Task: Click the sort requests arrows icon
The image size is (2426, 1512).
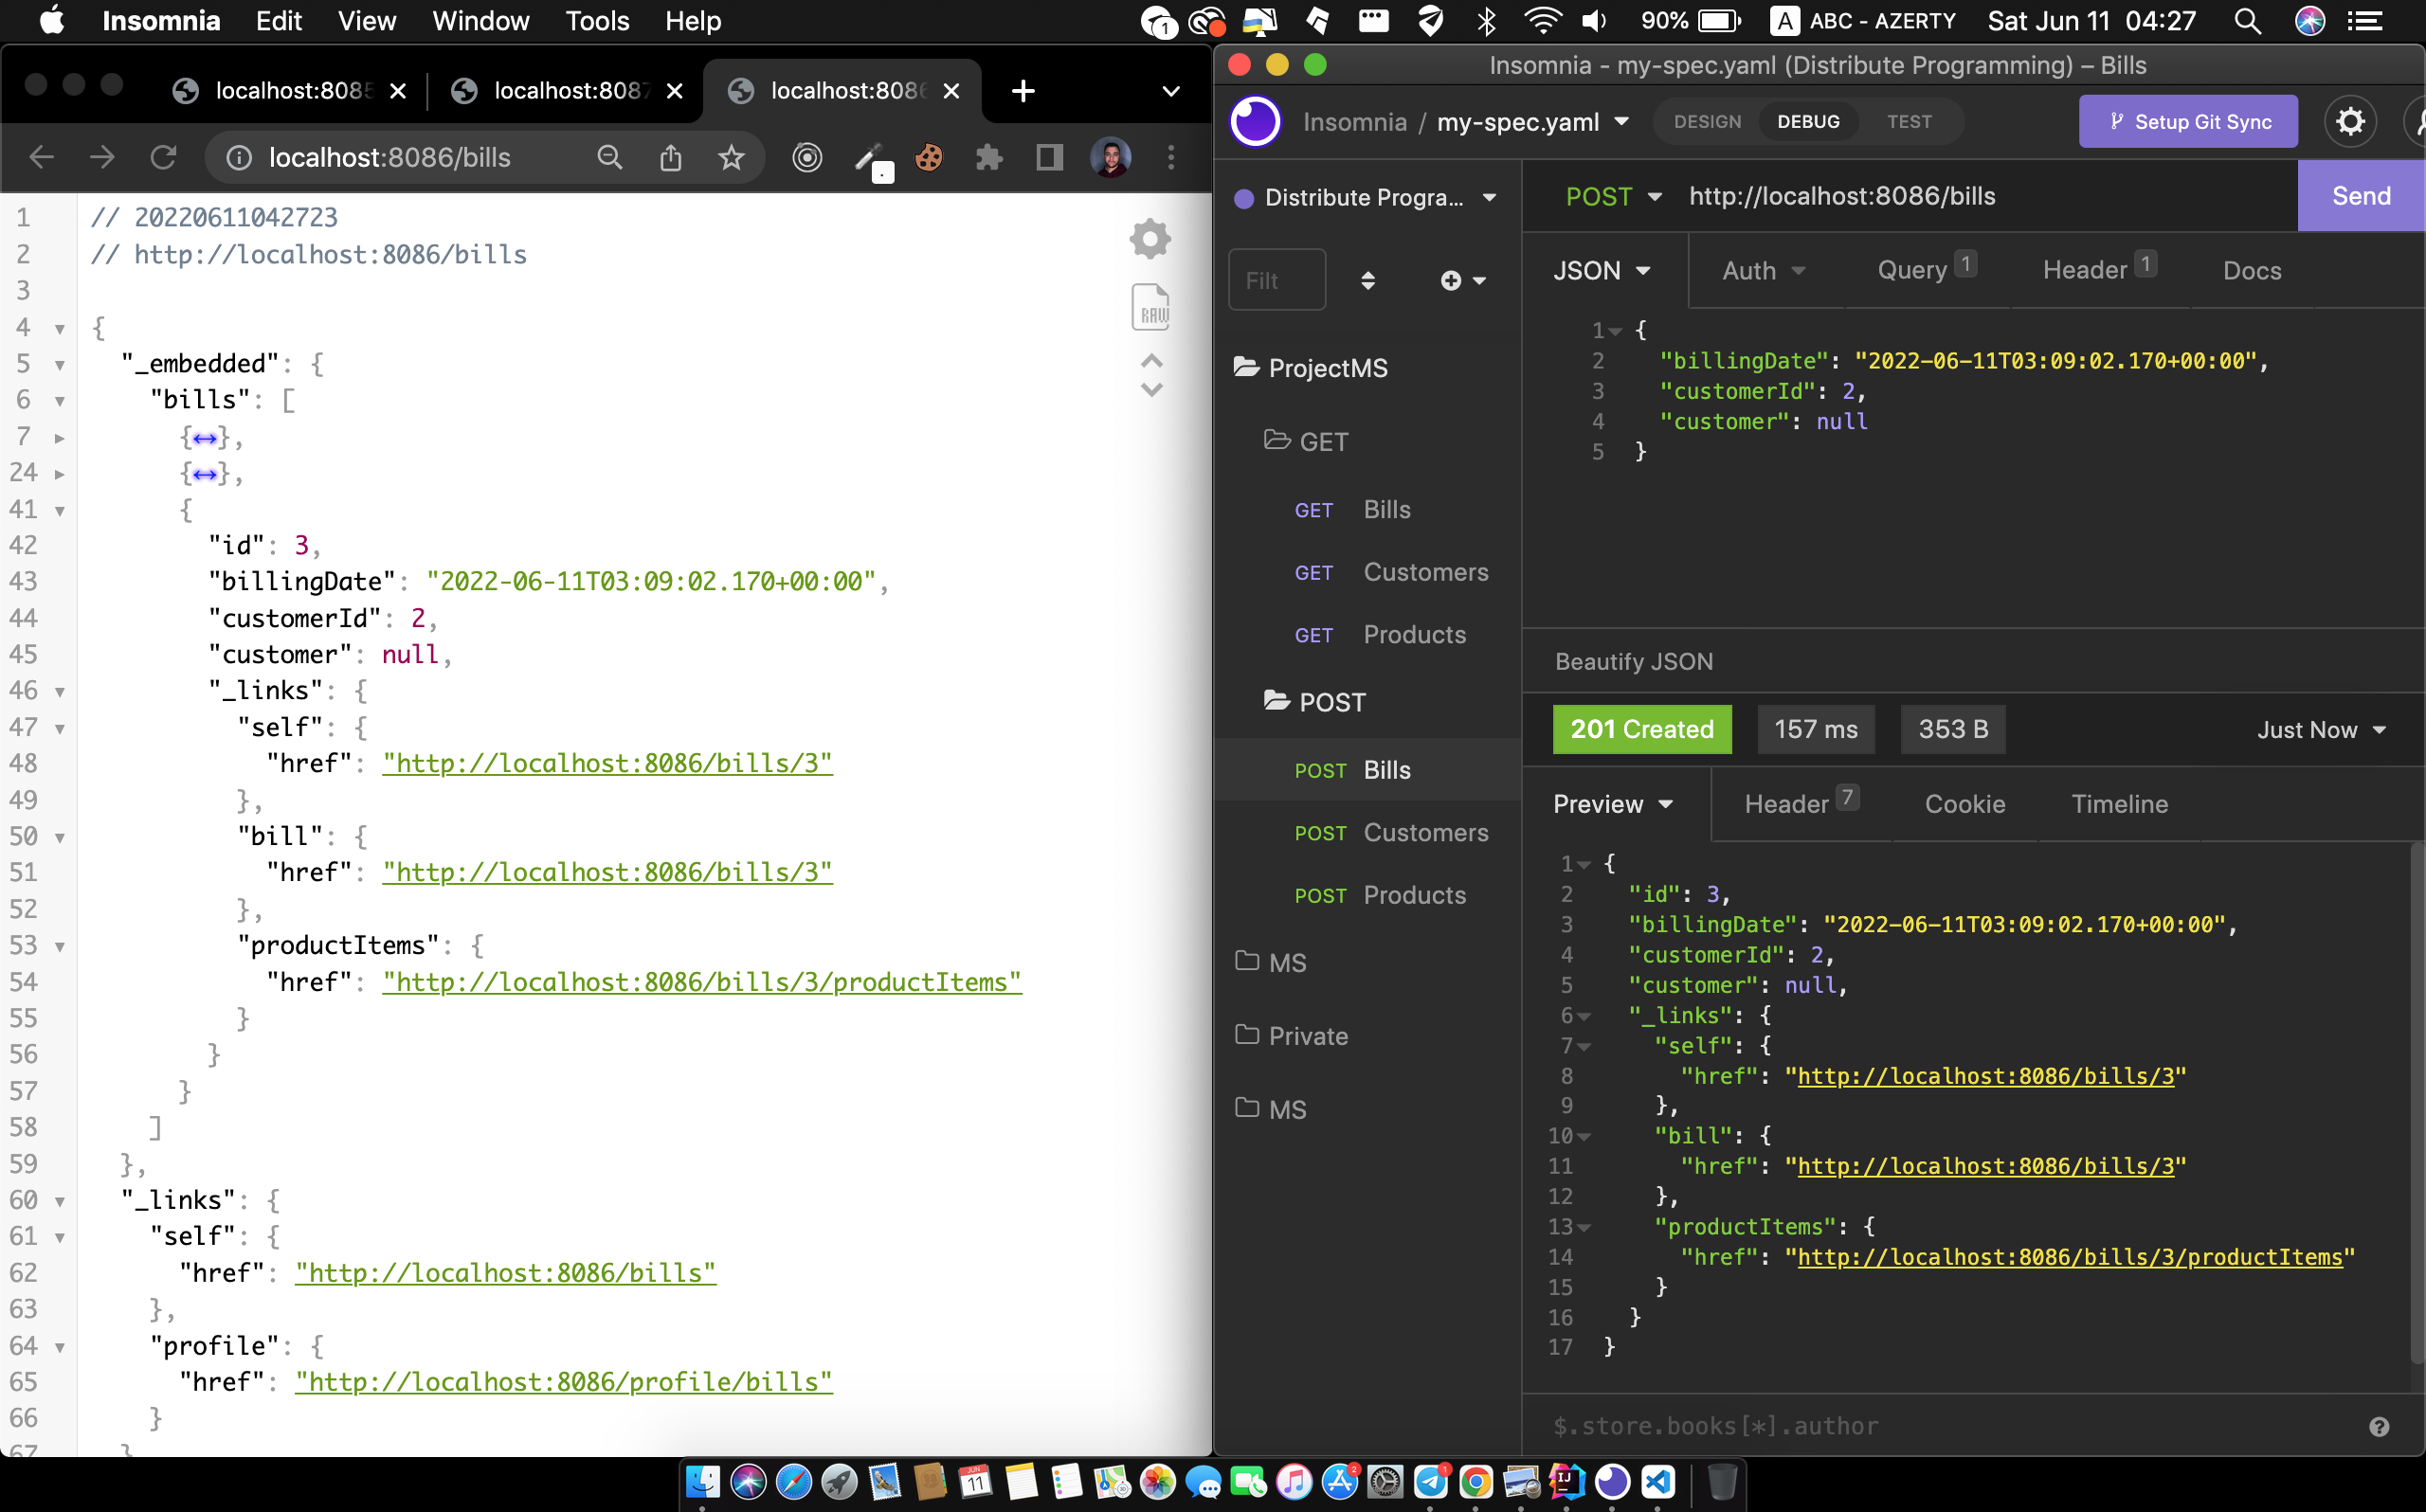Action: (x=1368, y=281)
